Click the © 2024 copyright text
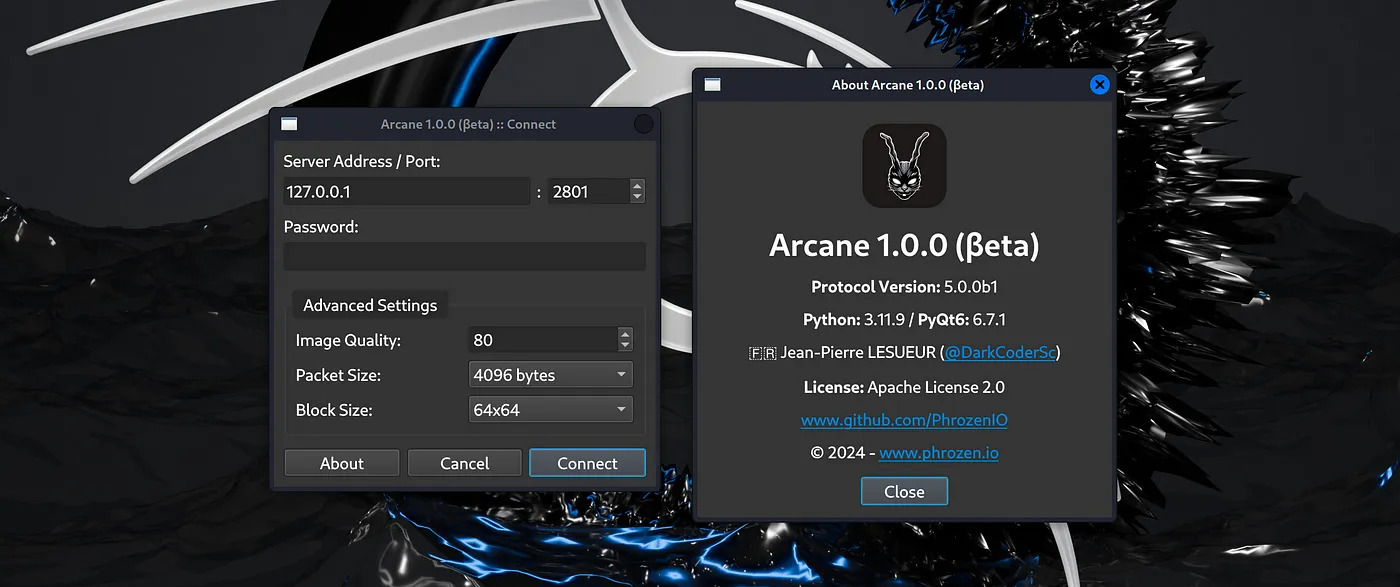The height and width of the screenshot is (587, 1400). [x=837, y=452]
